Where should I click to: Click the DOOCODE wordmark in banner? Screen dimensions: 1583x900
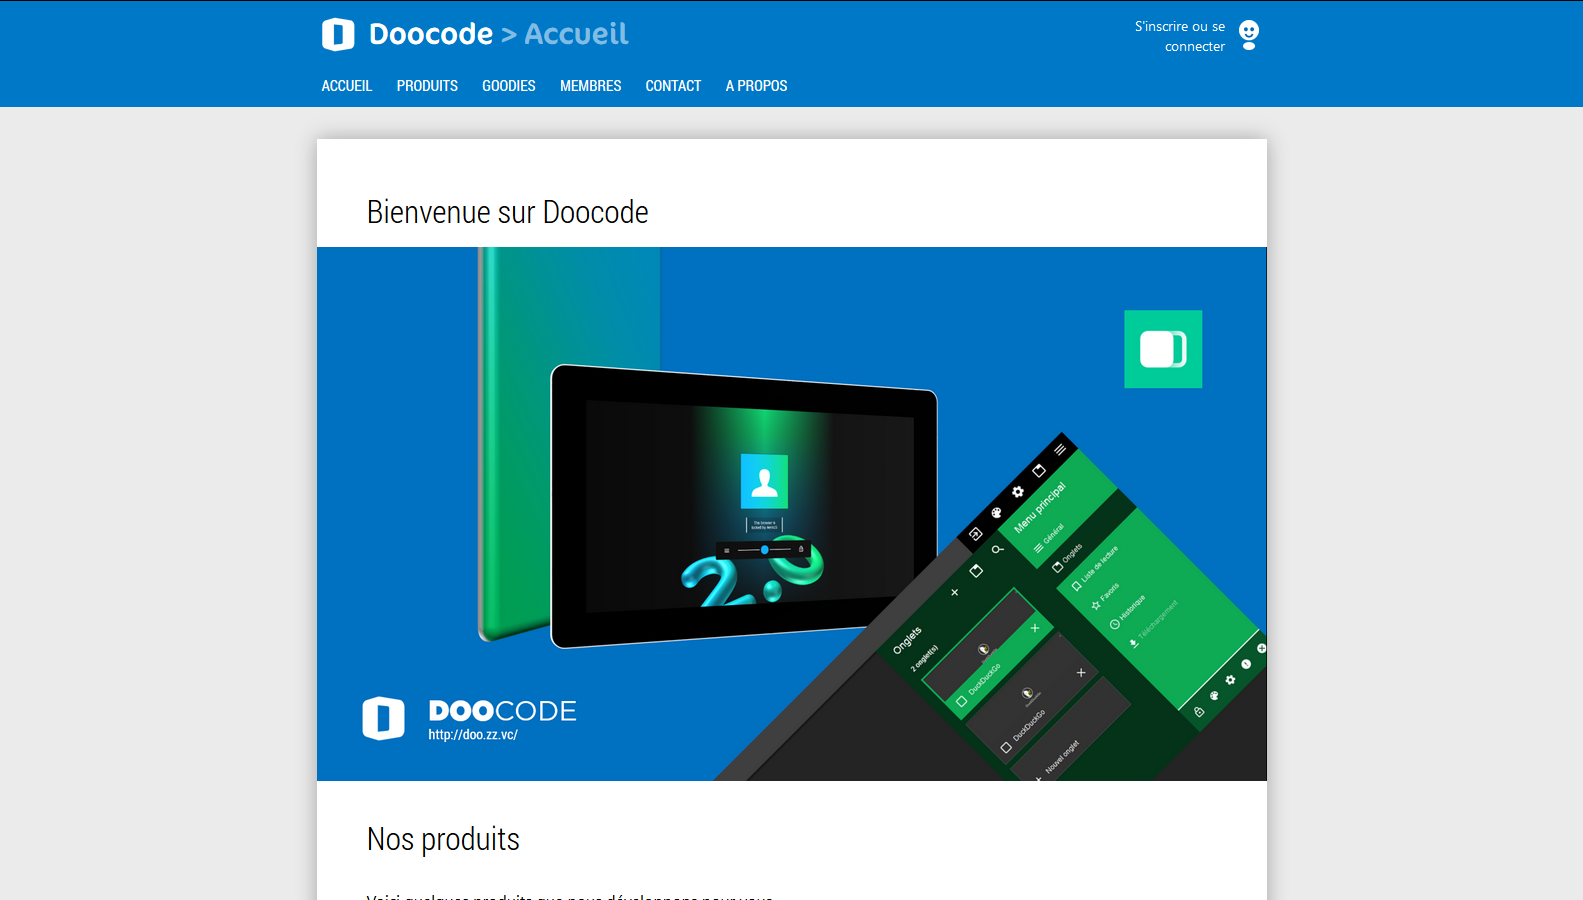click(502, 711)
